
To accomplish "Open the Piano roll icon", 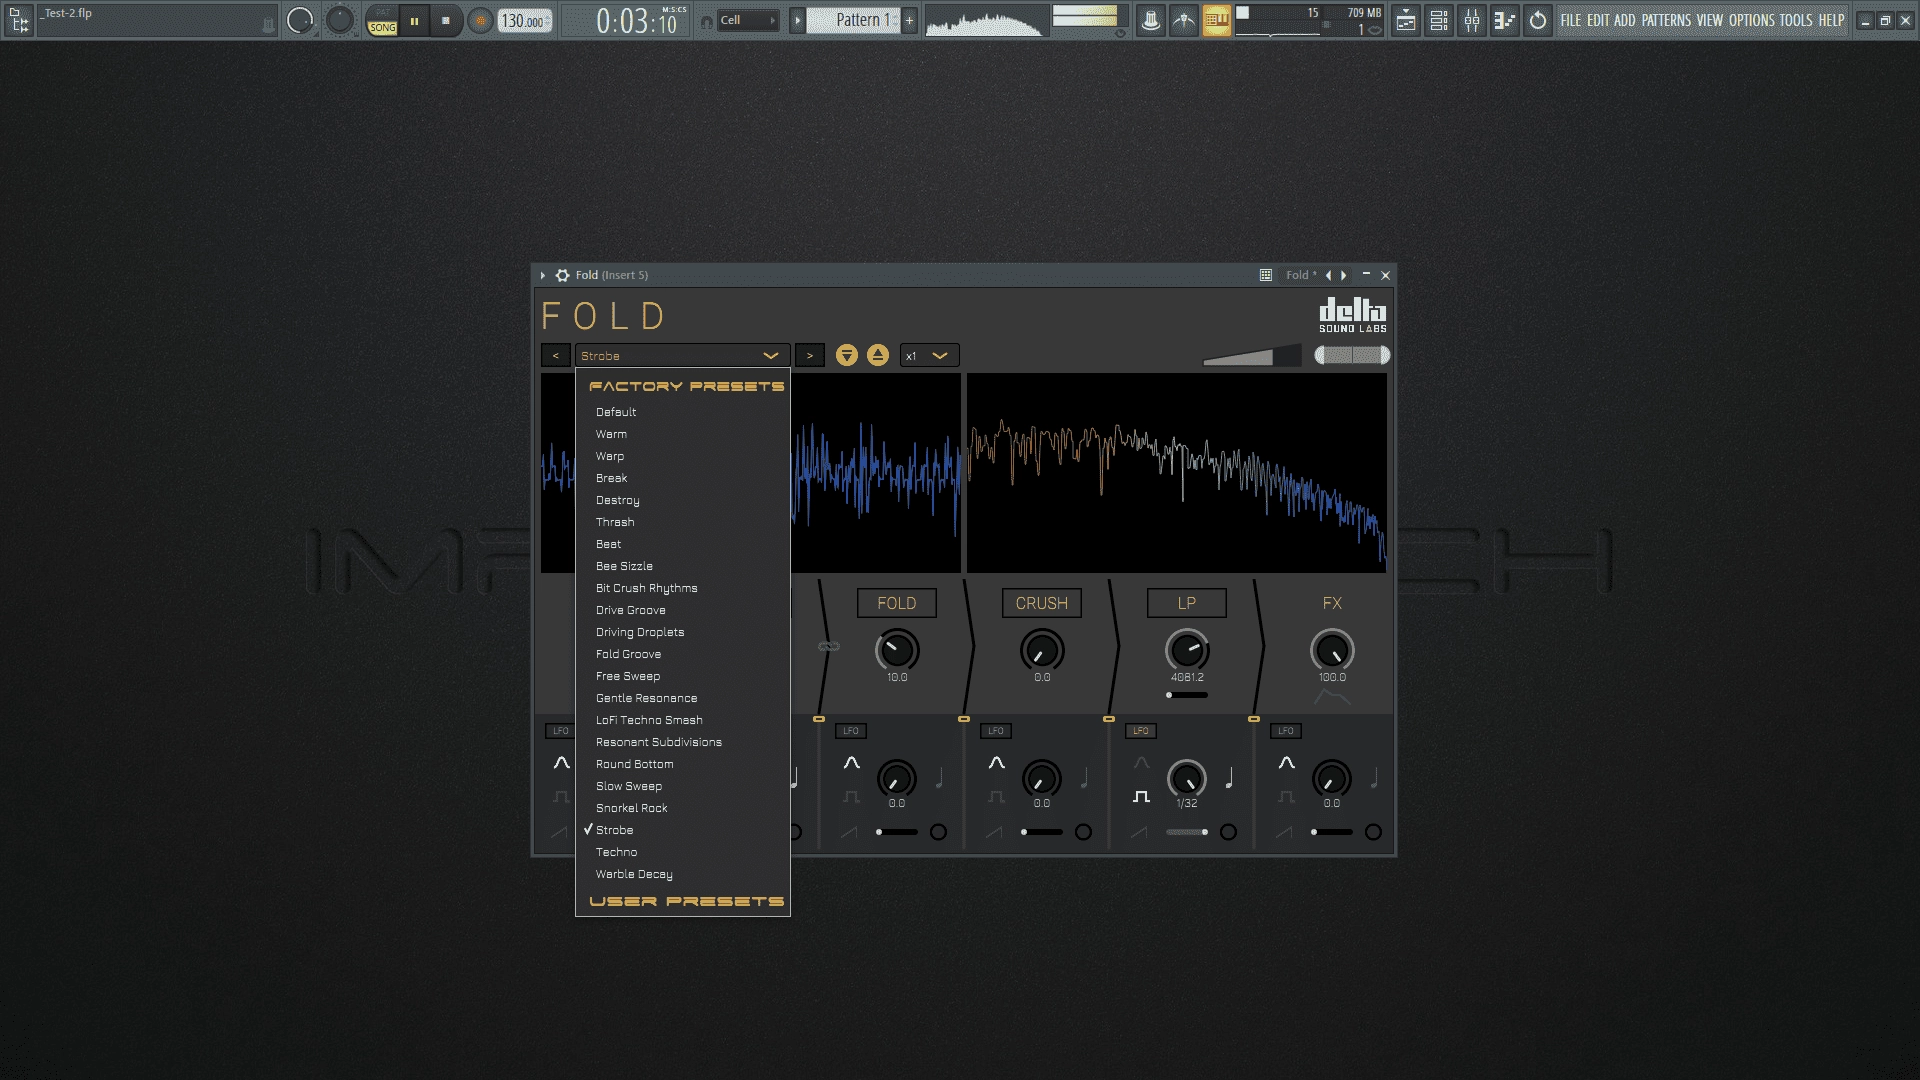I will tap(1505, 20).
